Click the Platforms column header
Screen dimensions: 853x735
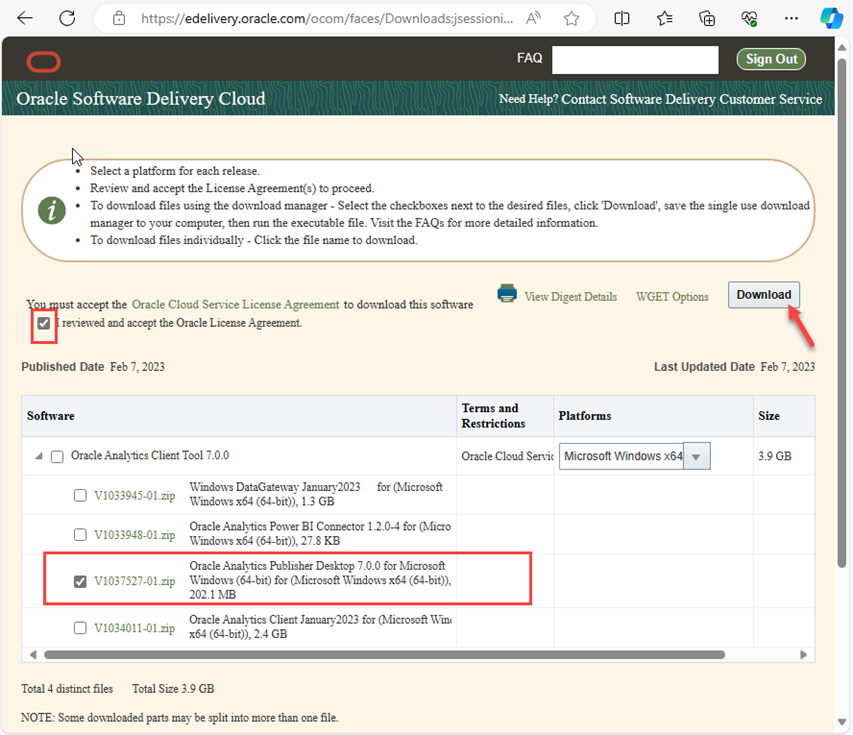[653, 416]
